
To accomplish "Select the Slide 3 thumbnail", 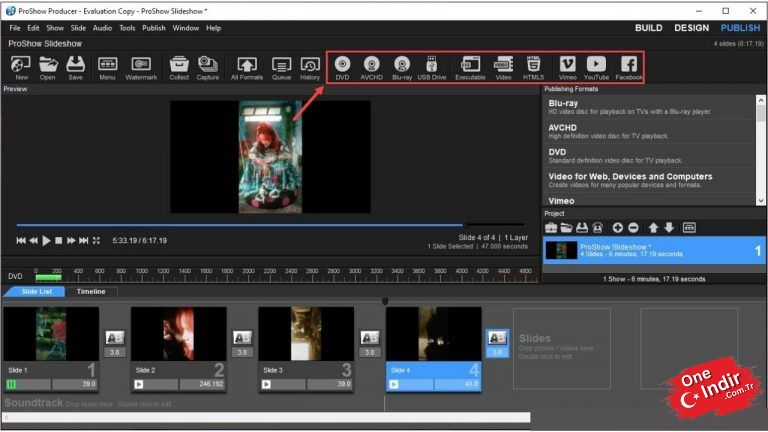I will [306, 334].
